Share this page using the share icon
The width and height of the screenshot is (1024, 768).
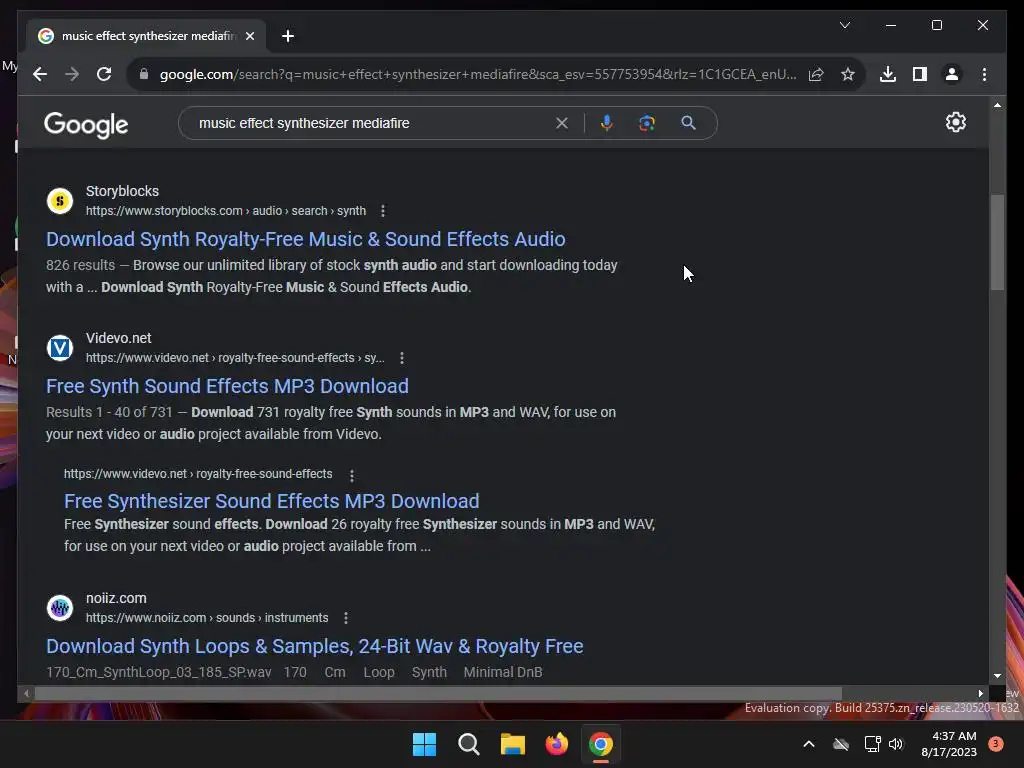(816, 74)
